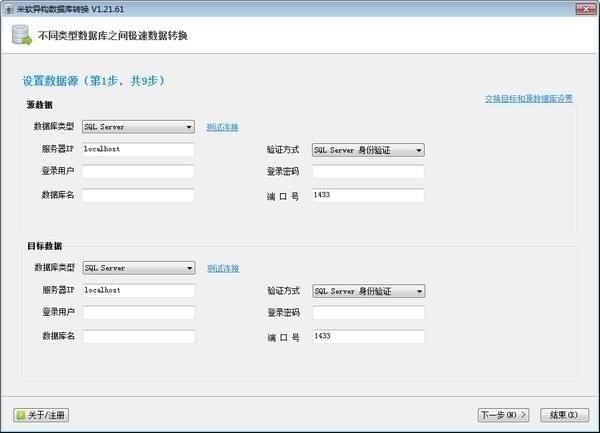
Task: Focus the target 服务器IP field
Action: click(x=139, y=290)
